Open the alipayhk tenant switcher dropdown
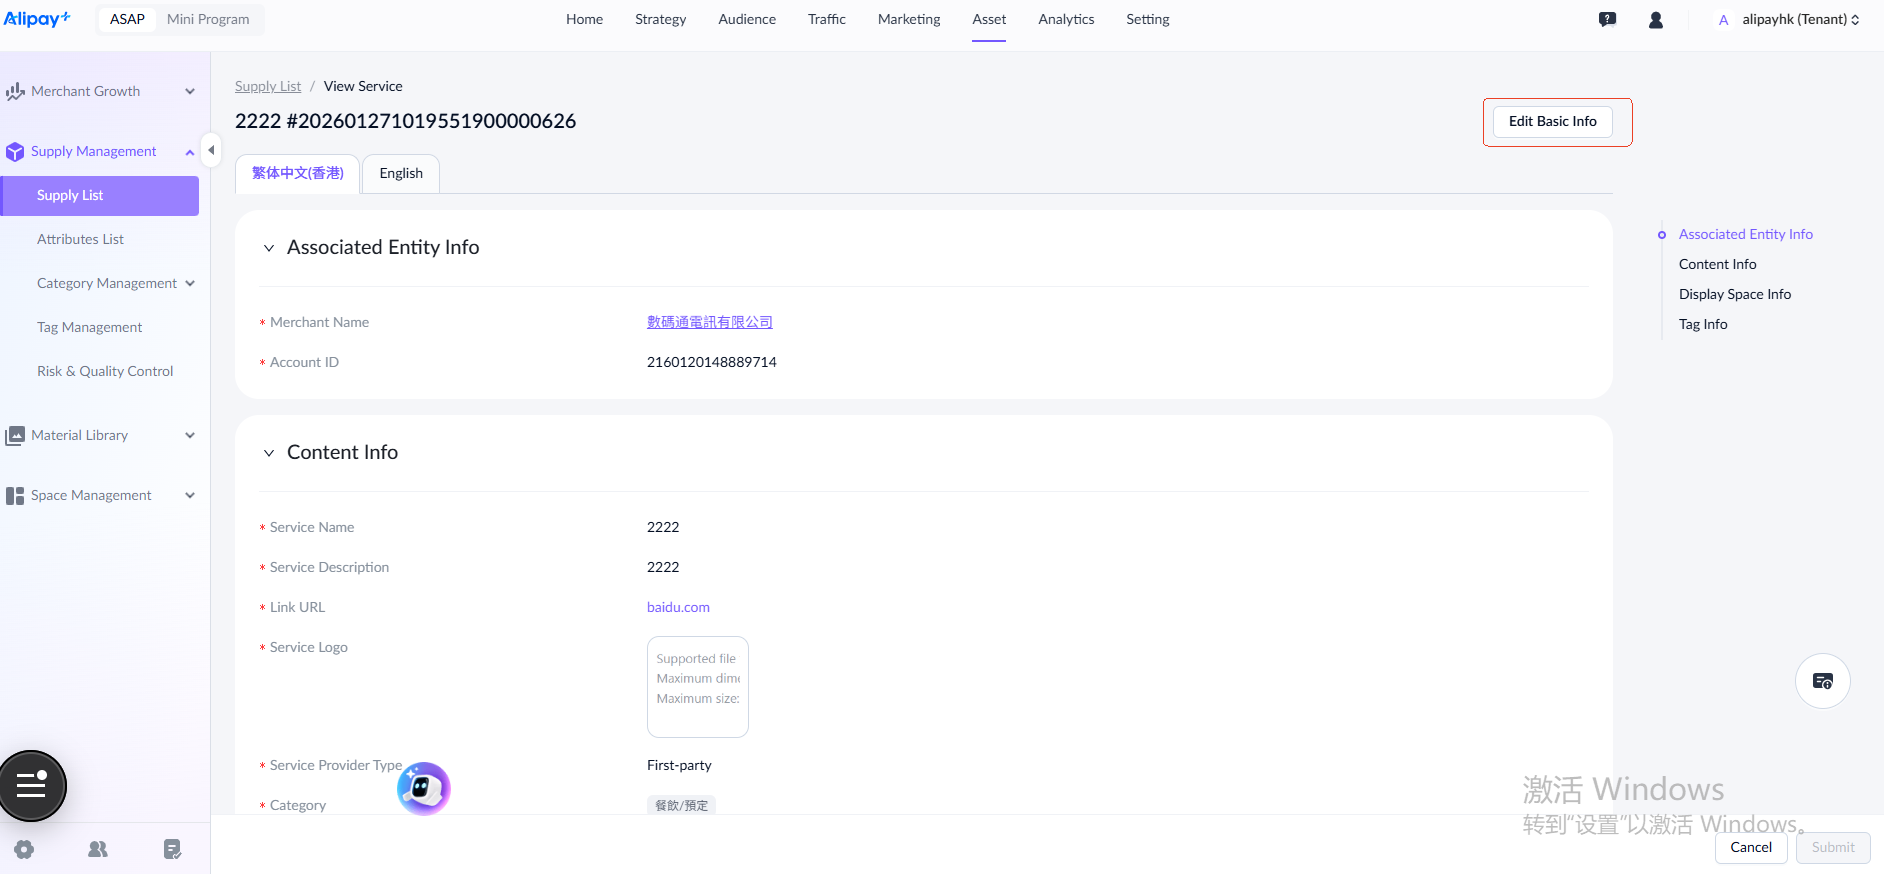 1799,19
